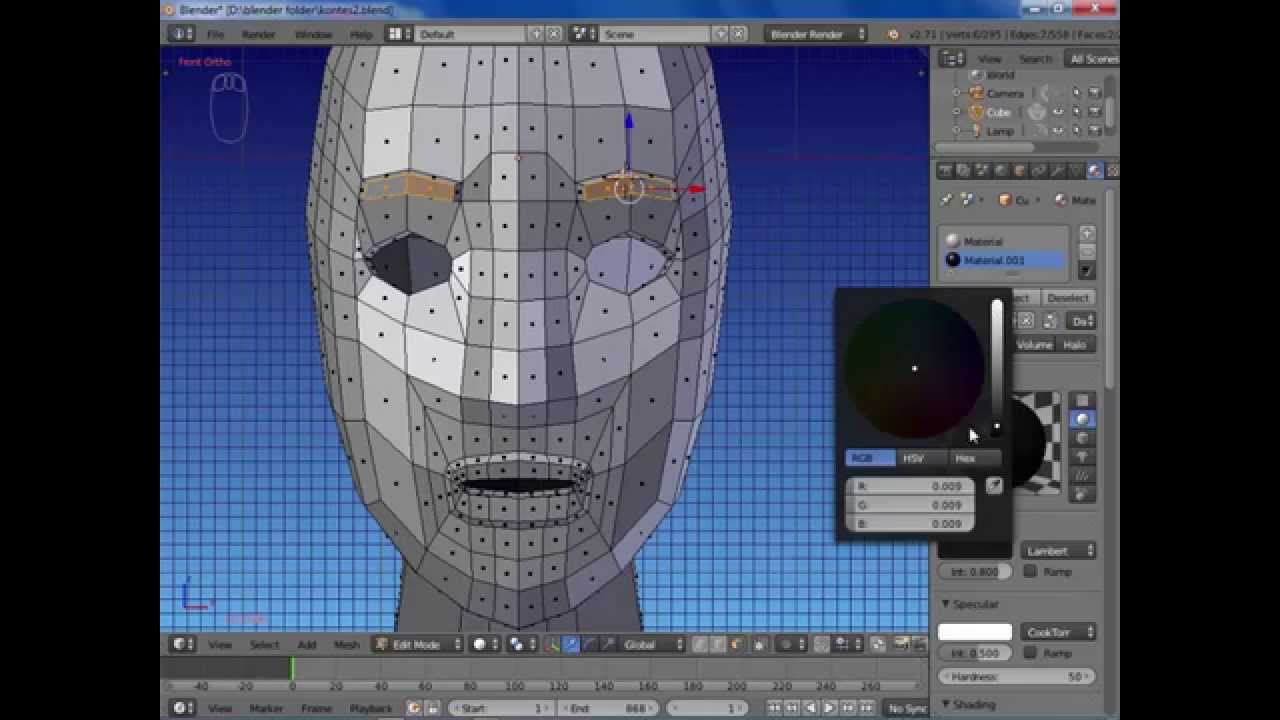Image resolution: width=1280 pixels, height=720 pixels.
Task: Toggle visibility eye of the Lamp object
Action: pyautogui.click(x=1058, y=131)
